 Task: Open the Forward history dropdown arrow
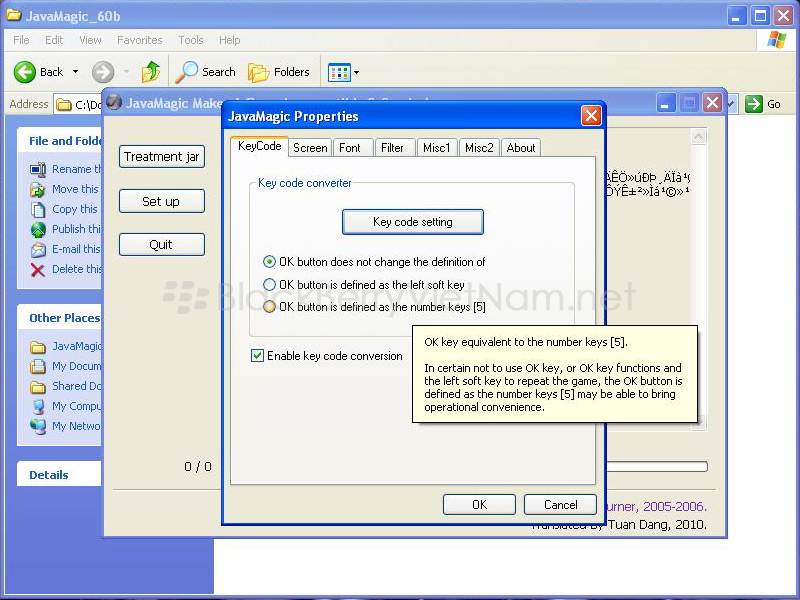coord(127,72)
